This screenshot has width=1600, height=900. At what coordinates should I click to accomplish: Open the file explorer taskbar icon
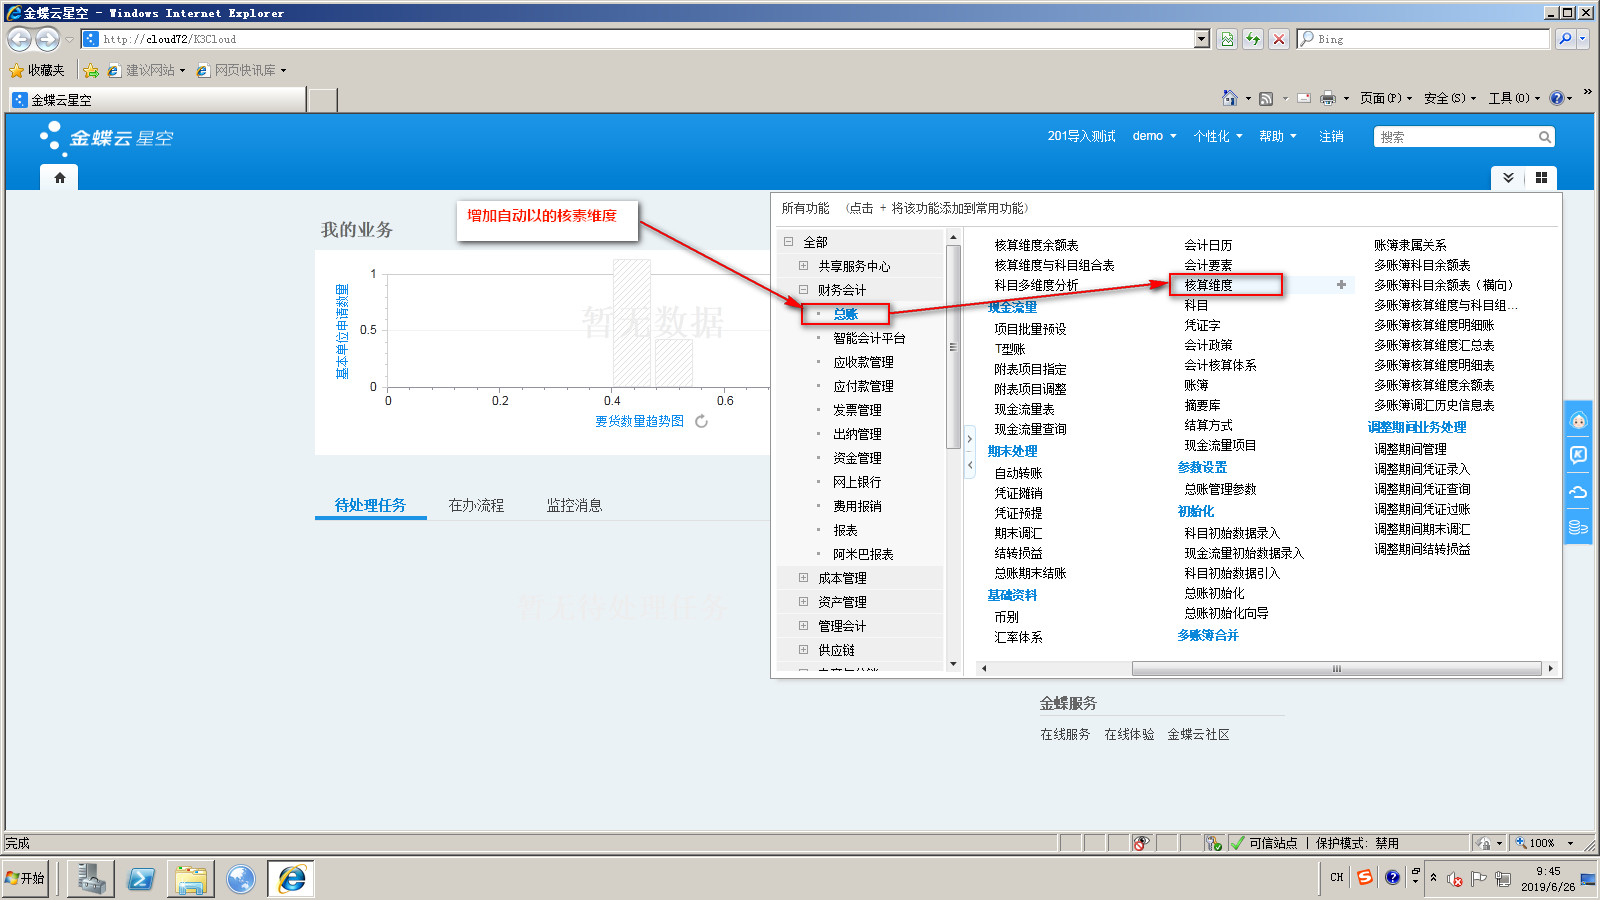click(x=190, y=879)
